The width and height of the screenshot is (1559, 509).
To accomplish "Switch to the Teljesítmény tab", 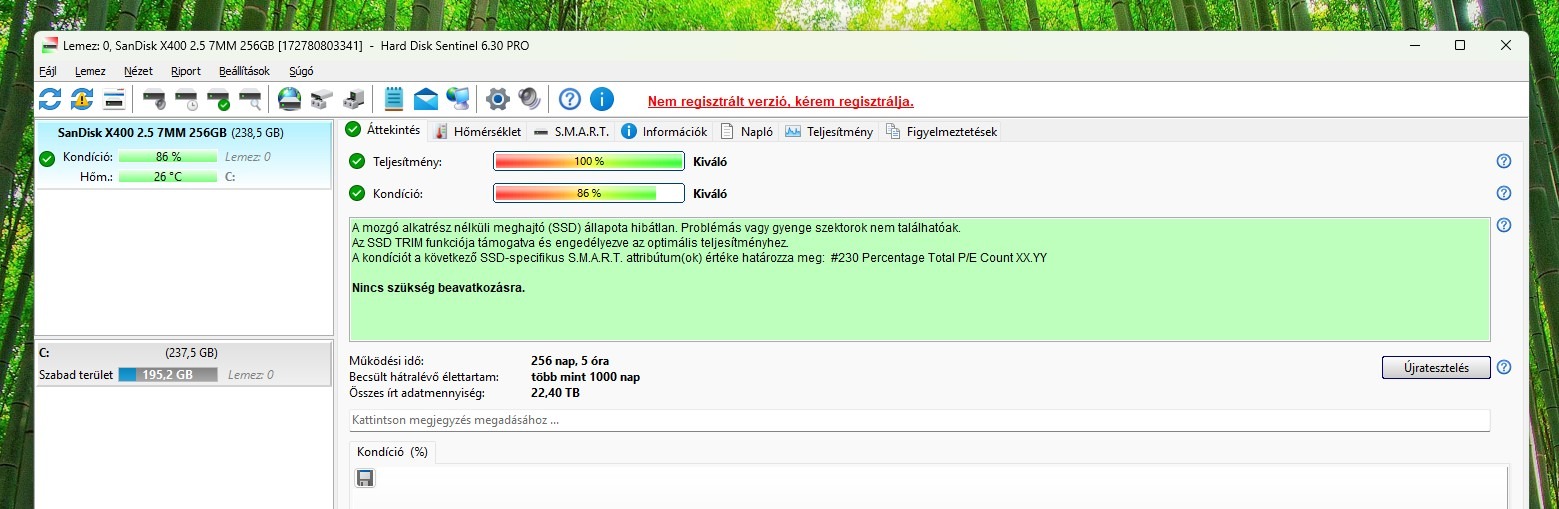I will 829,131.
